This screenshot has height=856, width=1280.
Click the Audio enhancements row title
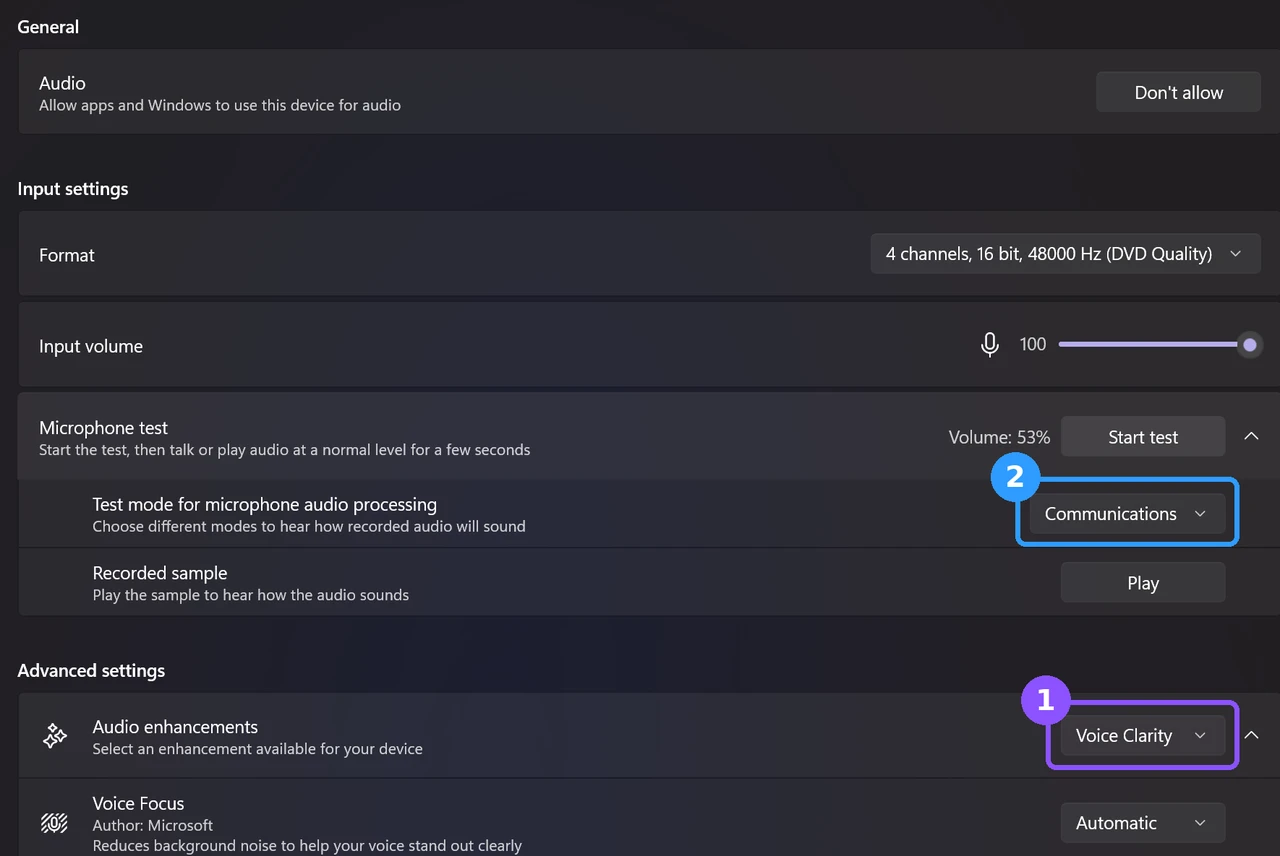click(x=175, y=727)
